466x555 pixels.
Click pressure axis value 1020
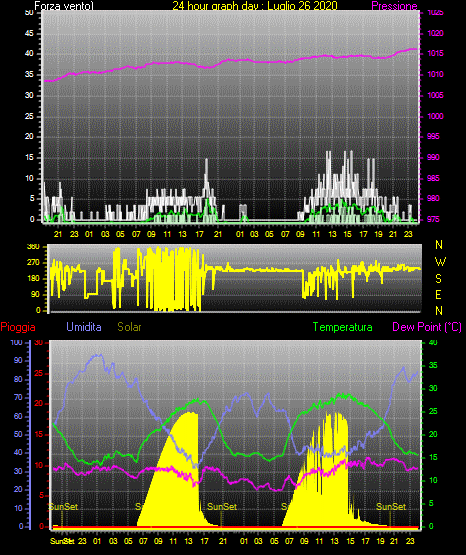tap(435, 33)
